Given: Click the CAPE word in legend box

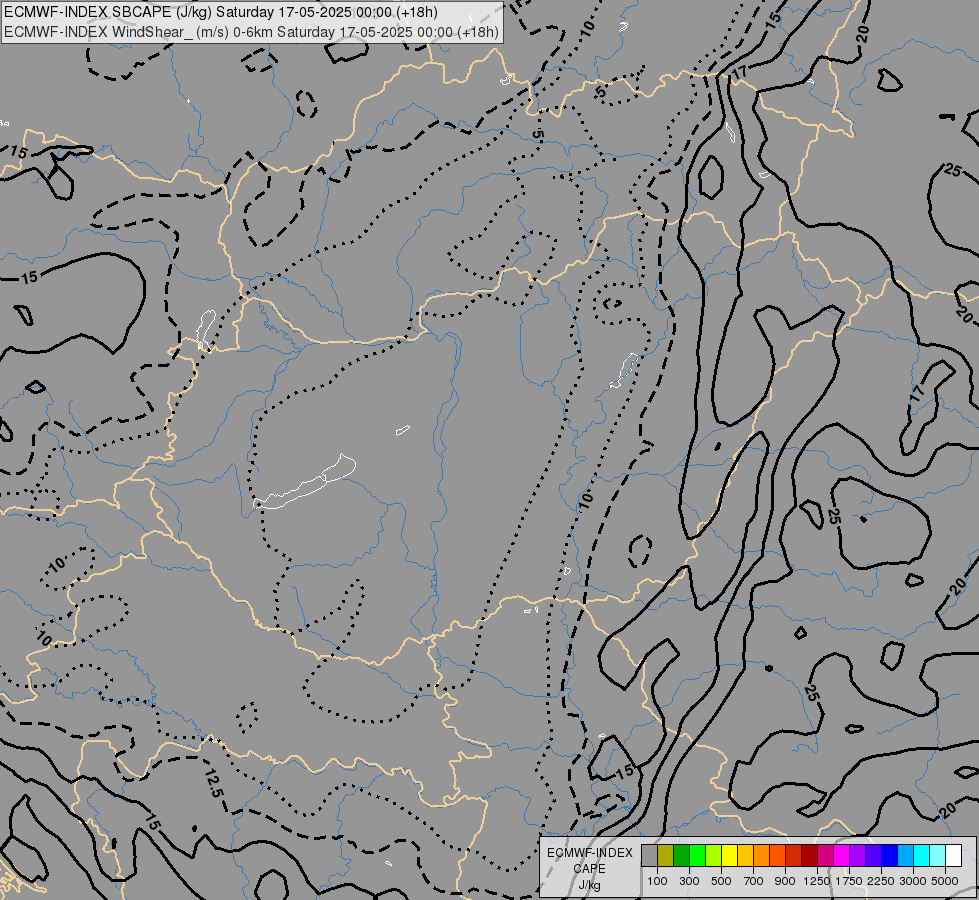Looking at the screenshot, I should pyautogui.click(x=589, y=869).
